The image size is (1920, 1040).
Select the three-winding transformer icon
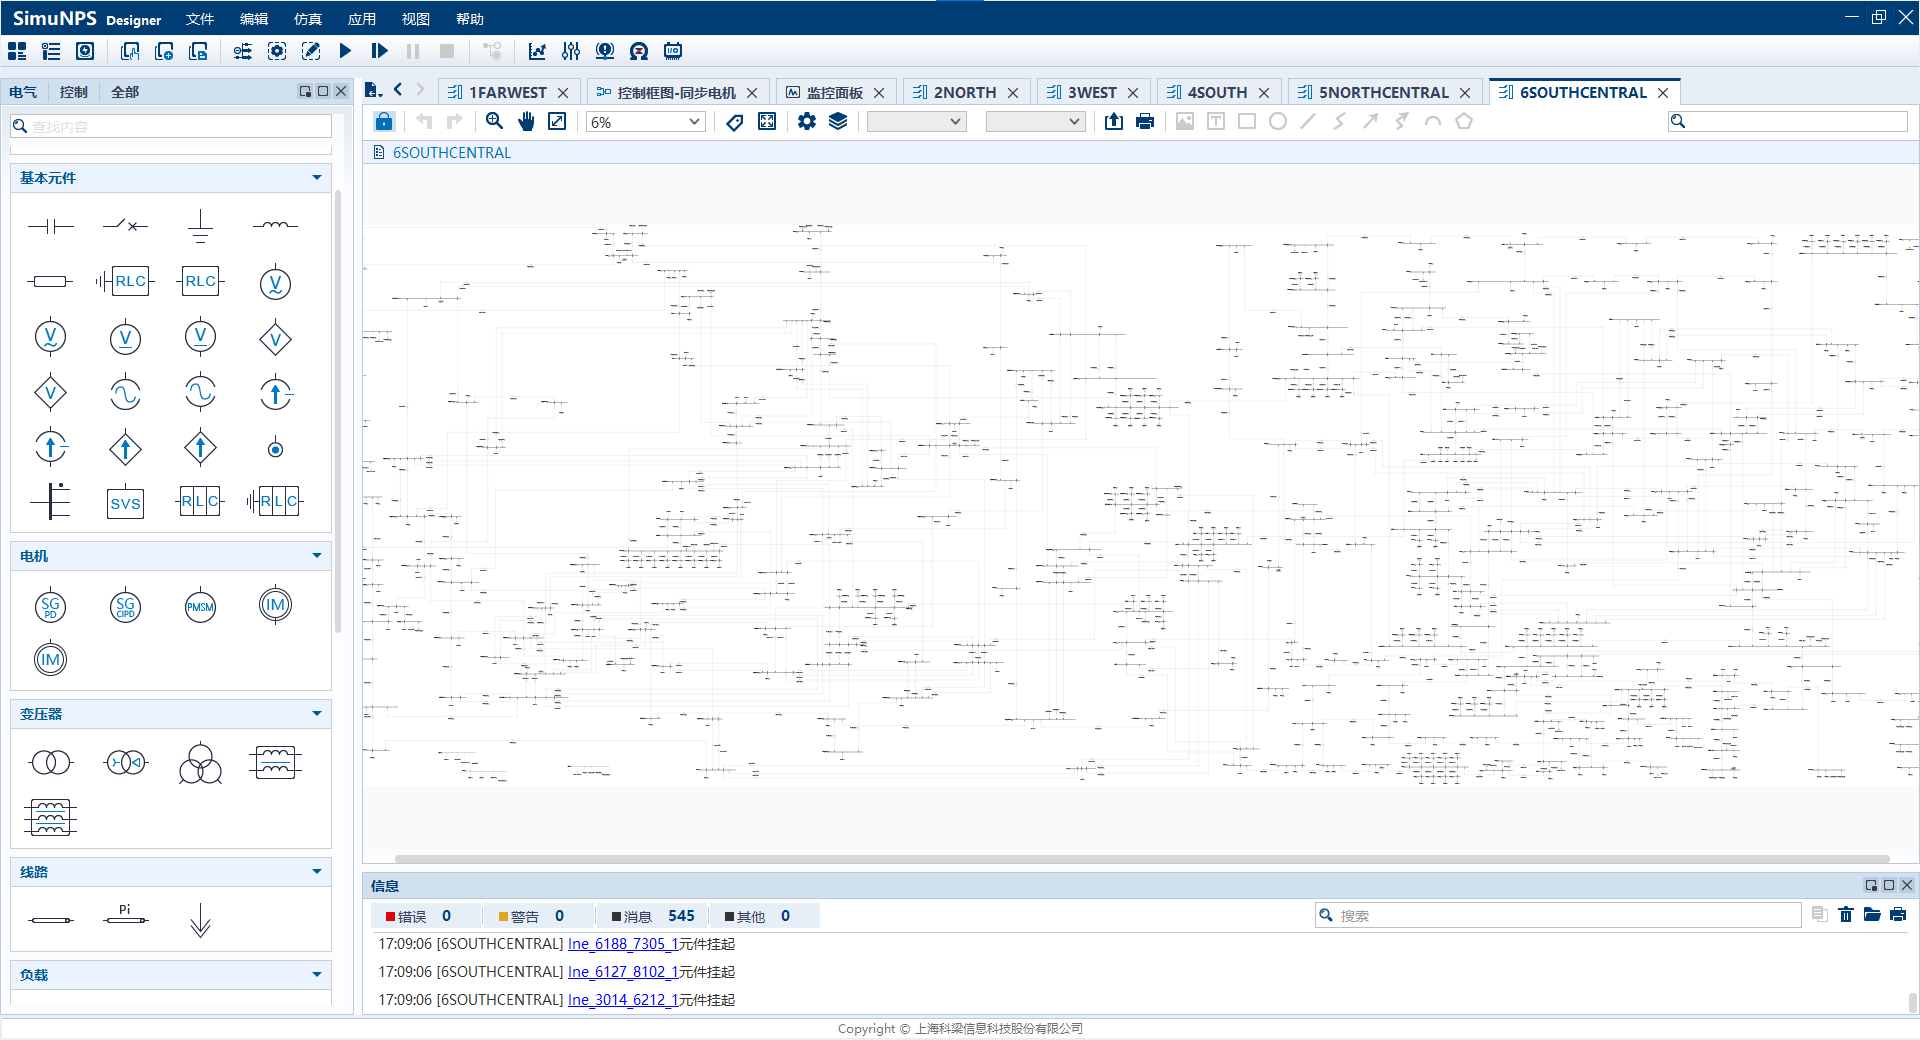click(200, 764)
